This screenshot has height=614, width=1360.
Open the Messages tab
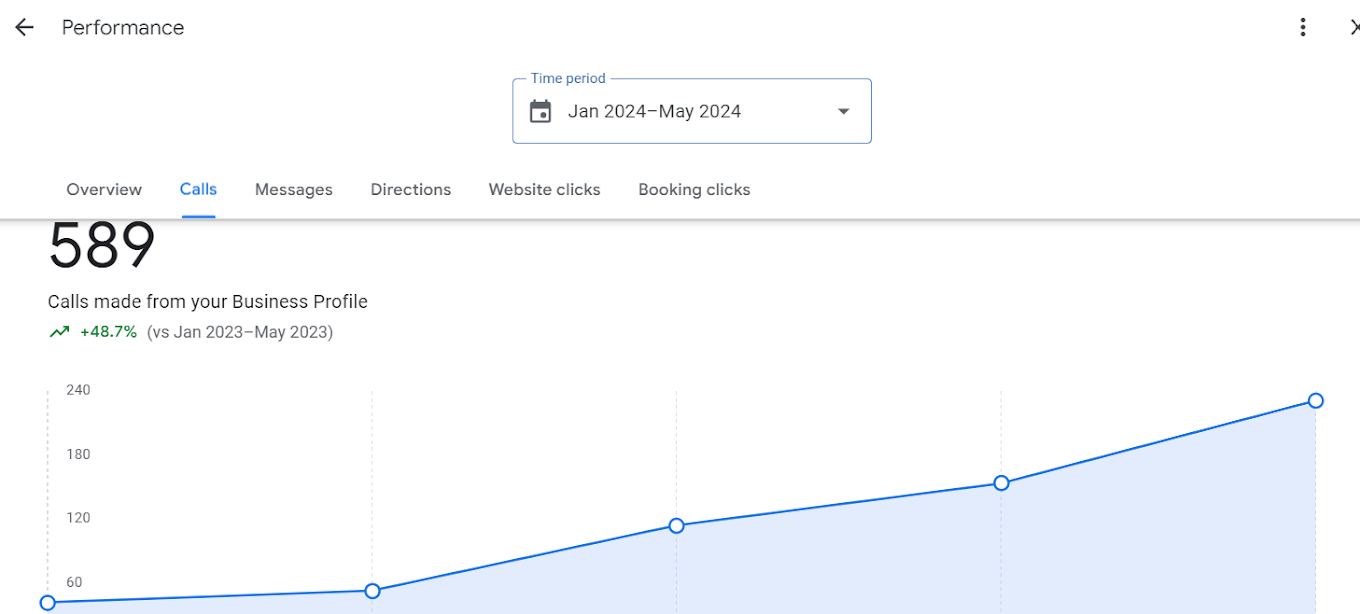[293, 190]
